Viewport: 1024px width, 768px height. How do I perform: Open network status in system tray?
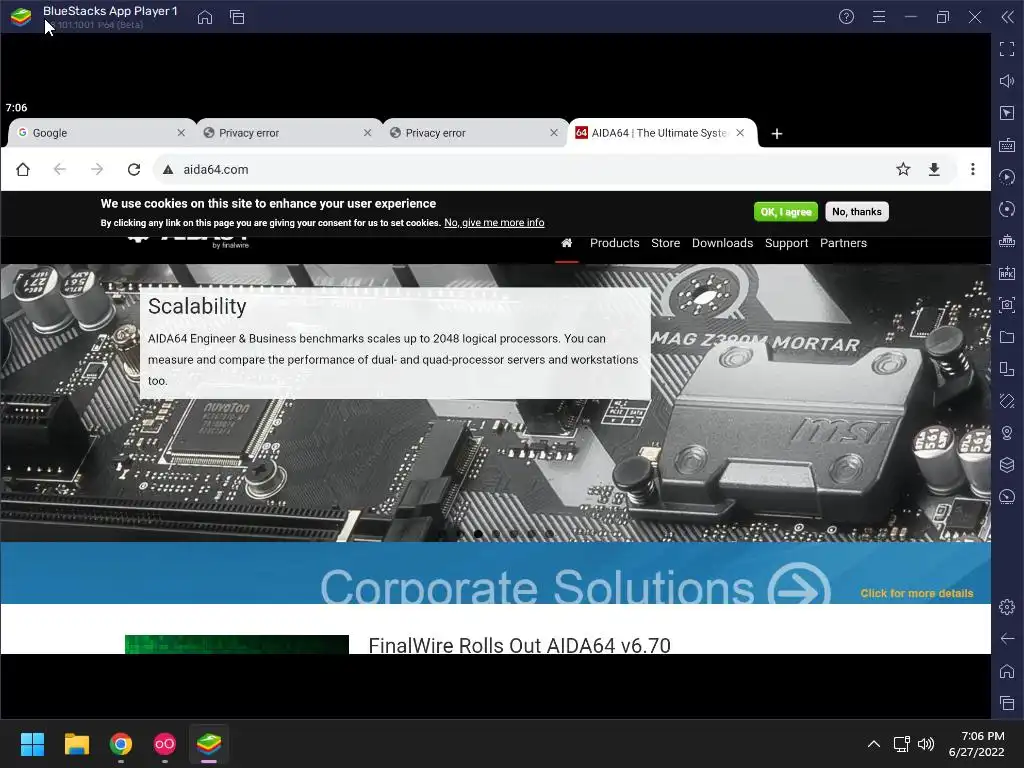(x=901, y=744)
